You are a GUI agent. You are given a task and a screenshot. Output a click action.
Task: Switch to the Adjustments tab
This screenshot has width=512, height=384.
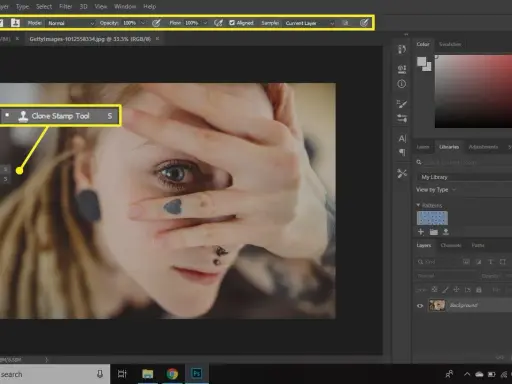pos(483,147)
